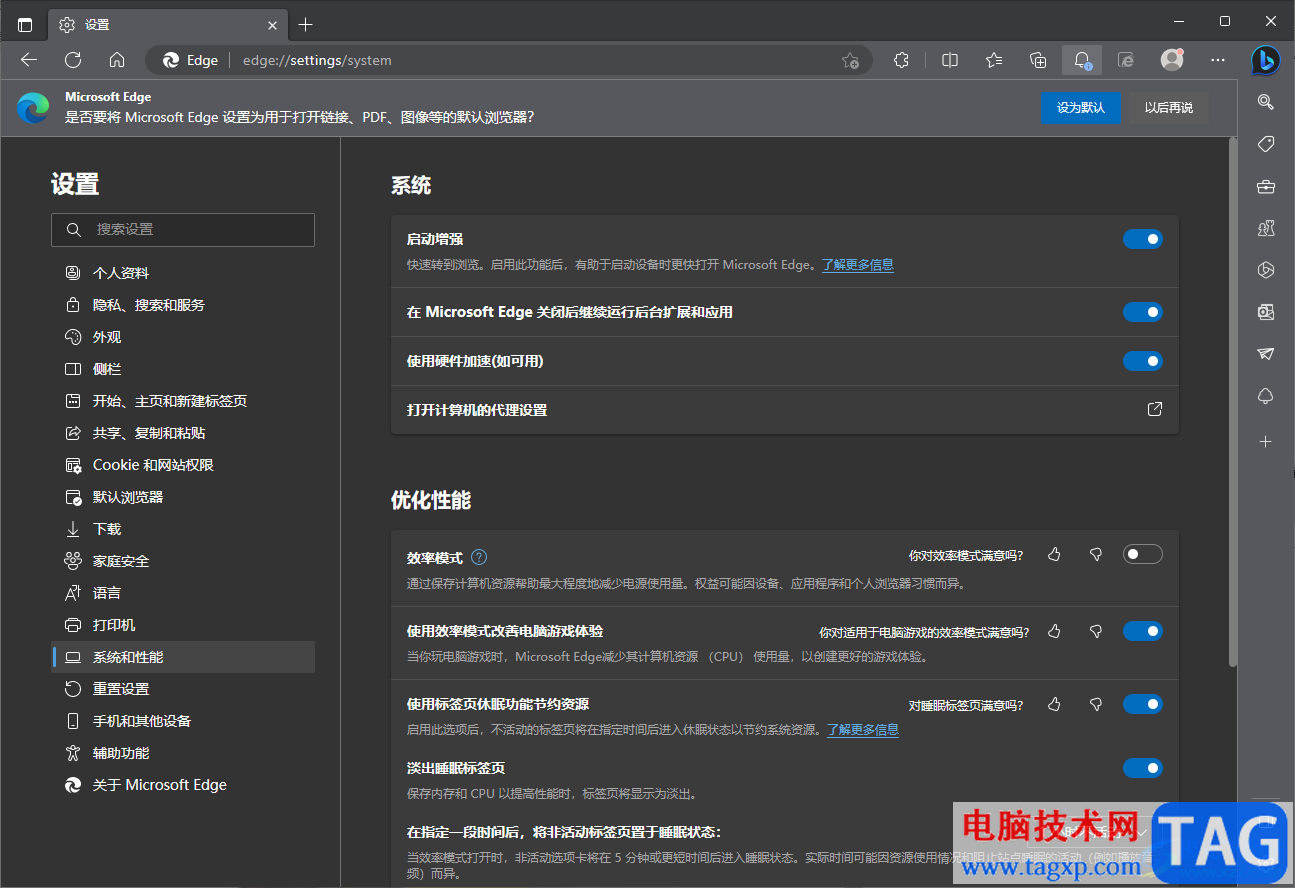Add this page to favorites star

tap(850, 60)
